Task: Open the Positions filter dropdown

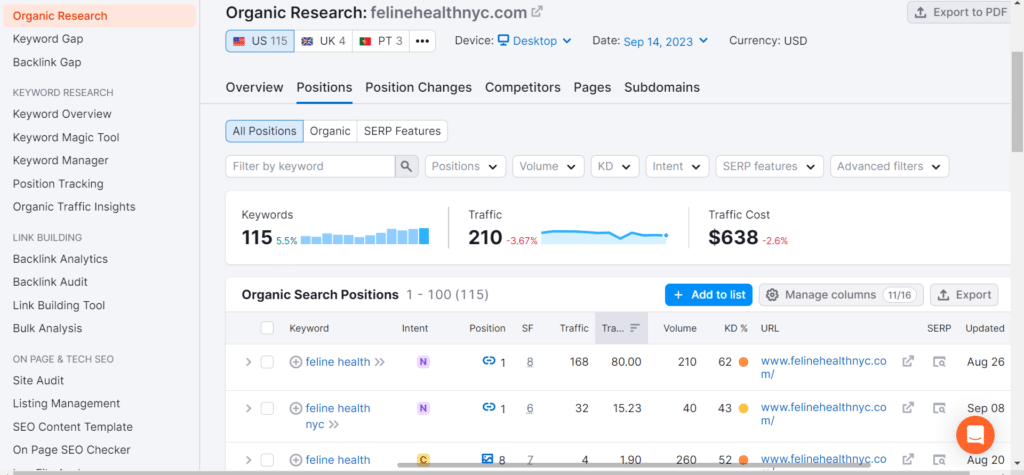Action: [466, 166]
